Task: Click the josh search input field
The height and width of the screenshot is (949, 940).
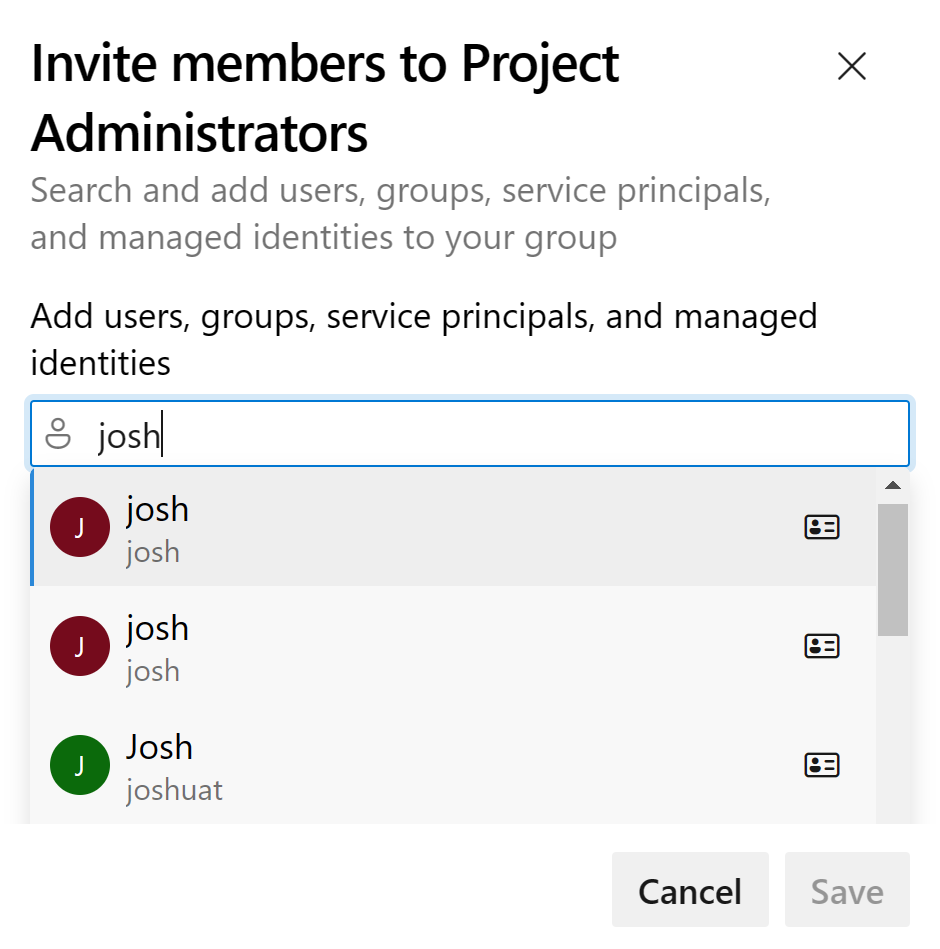Action: [x=500, y=435]
